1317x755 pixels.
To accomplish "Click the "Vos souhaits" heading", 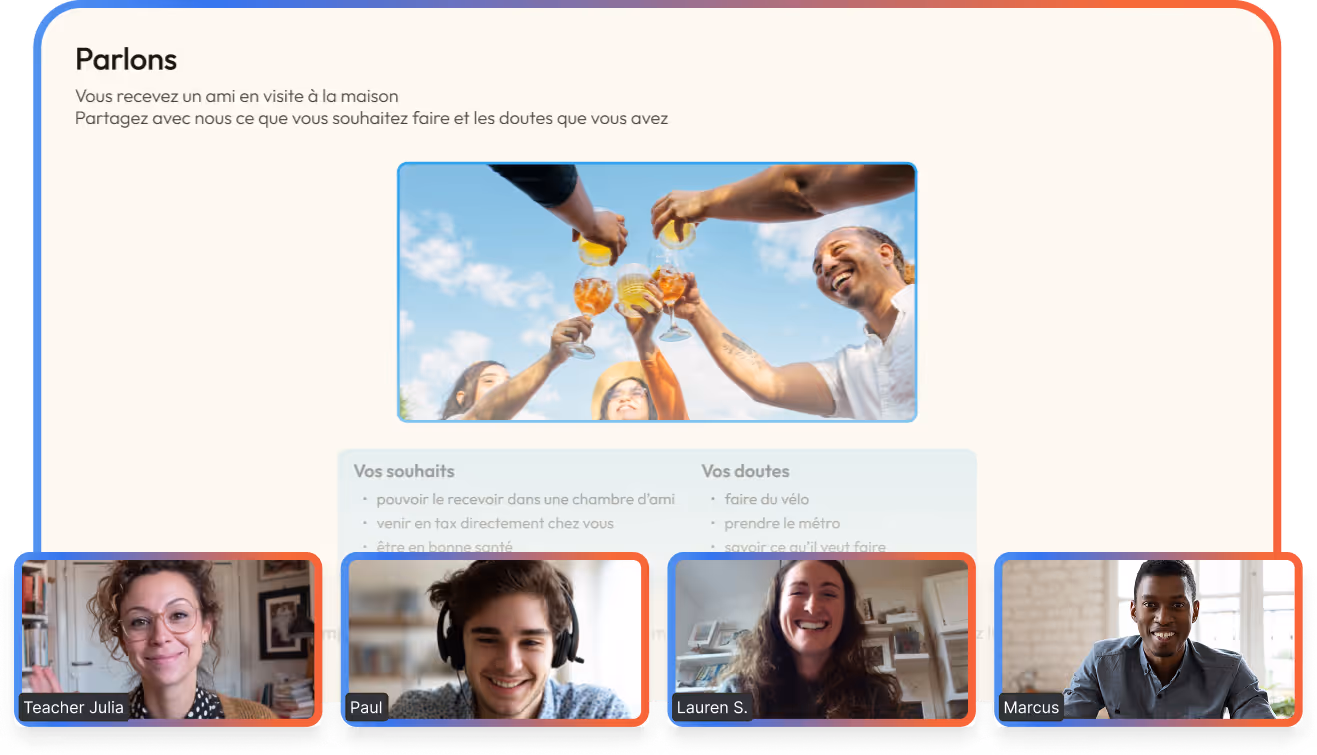I will 404,471.
